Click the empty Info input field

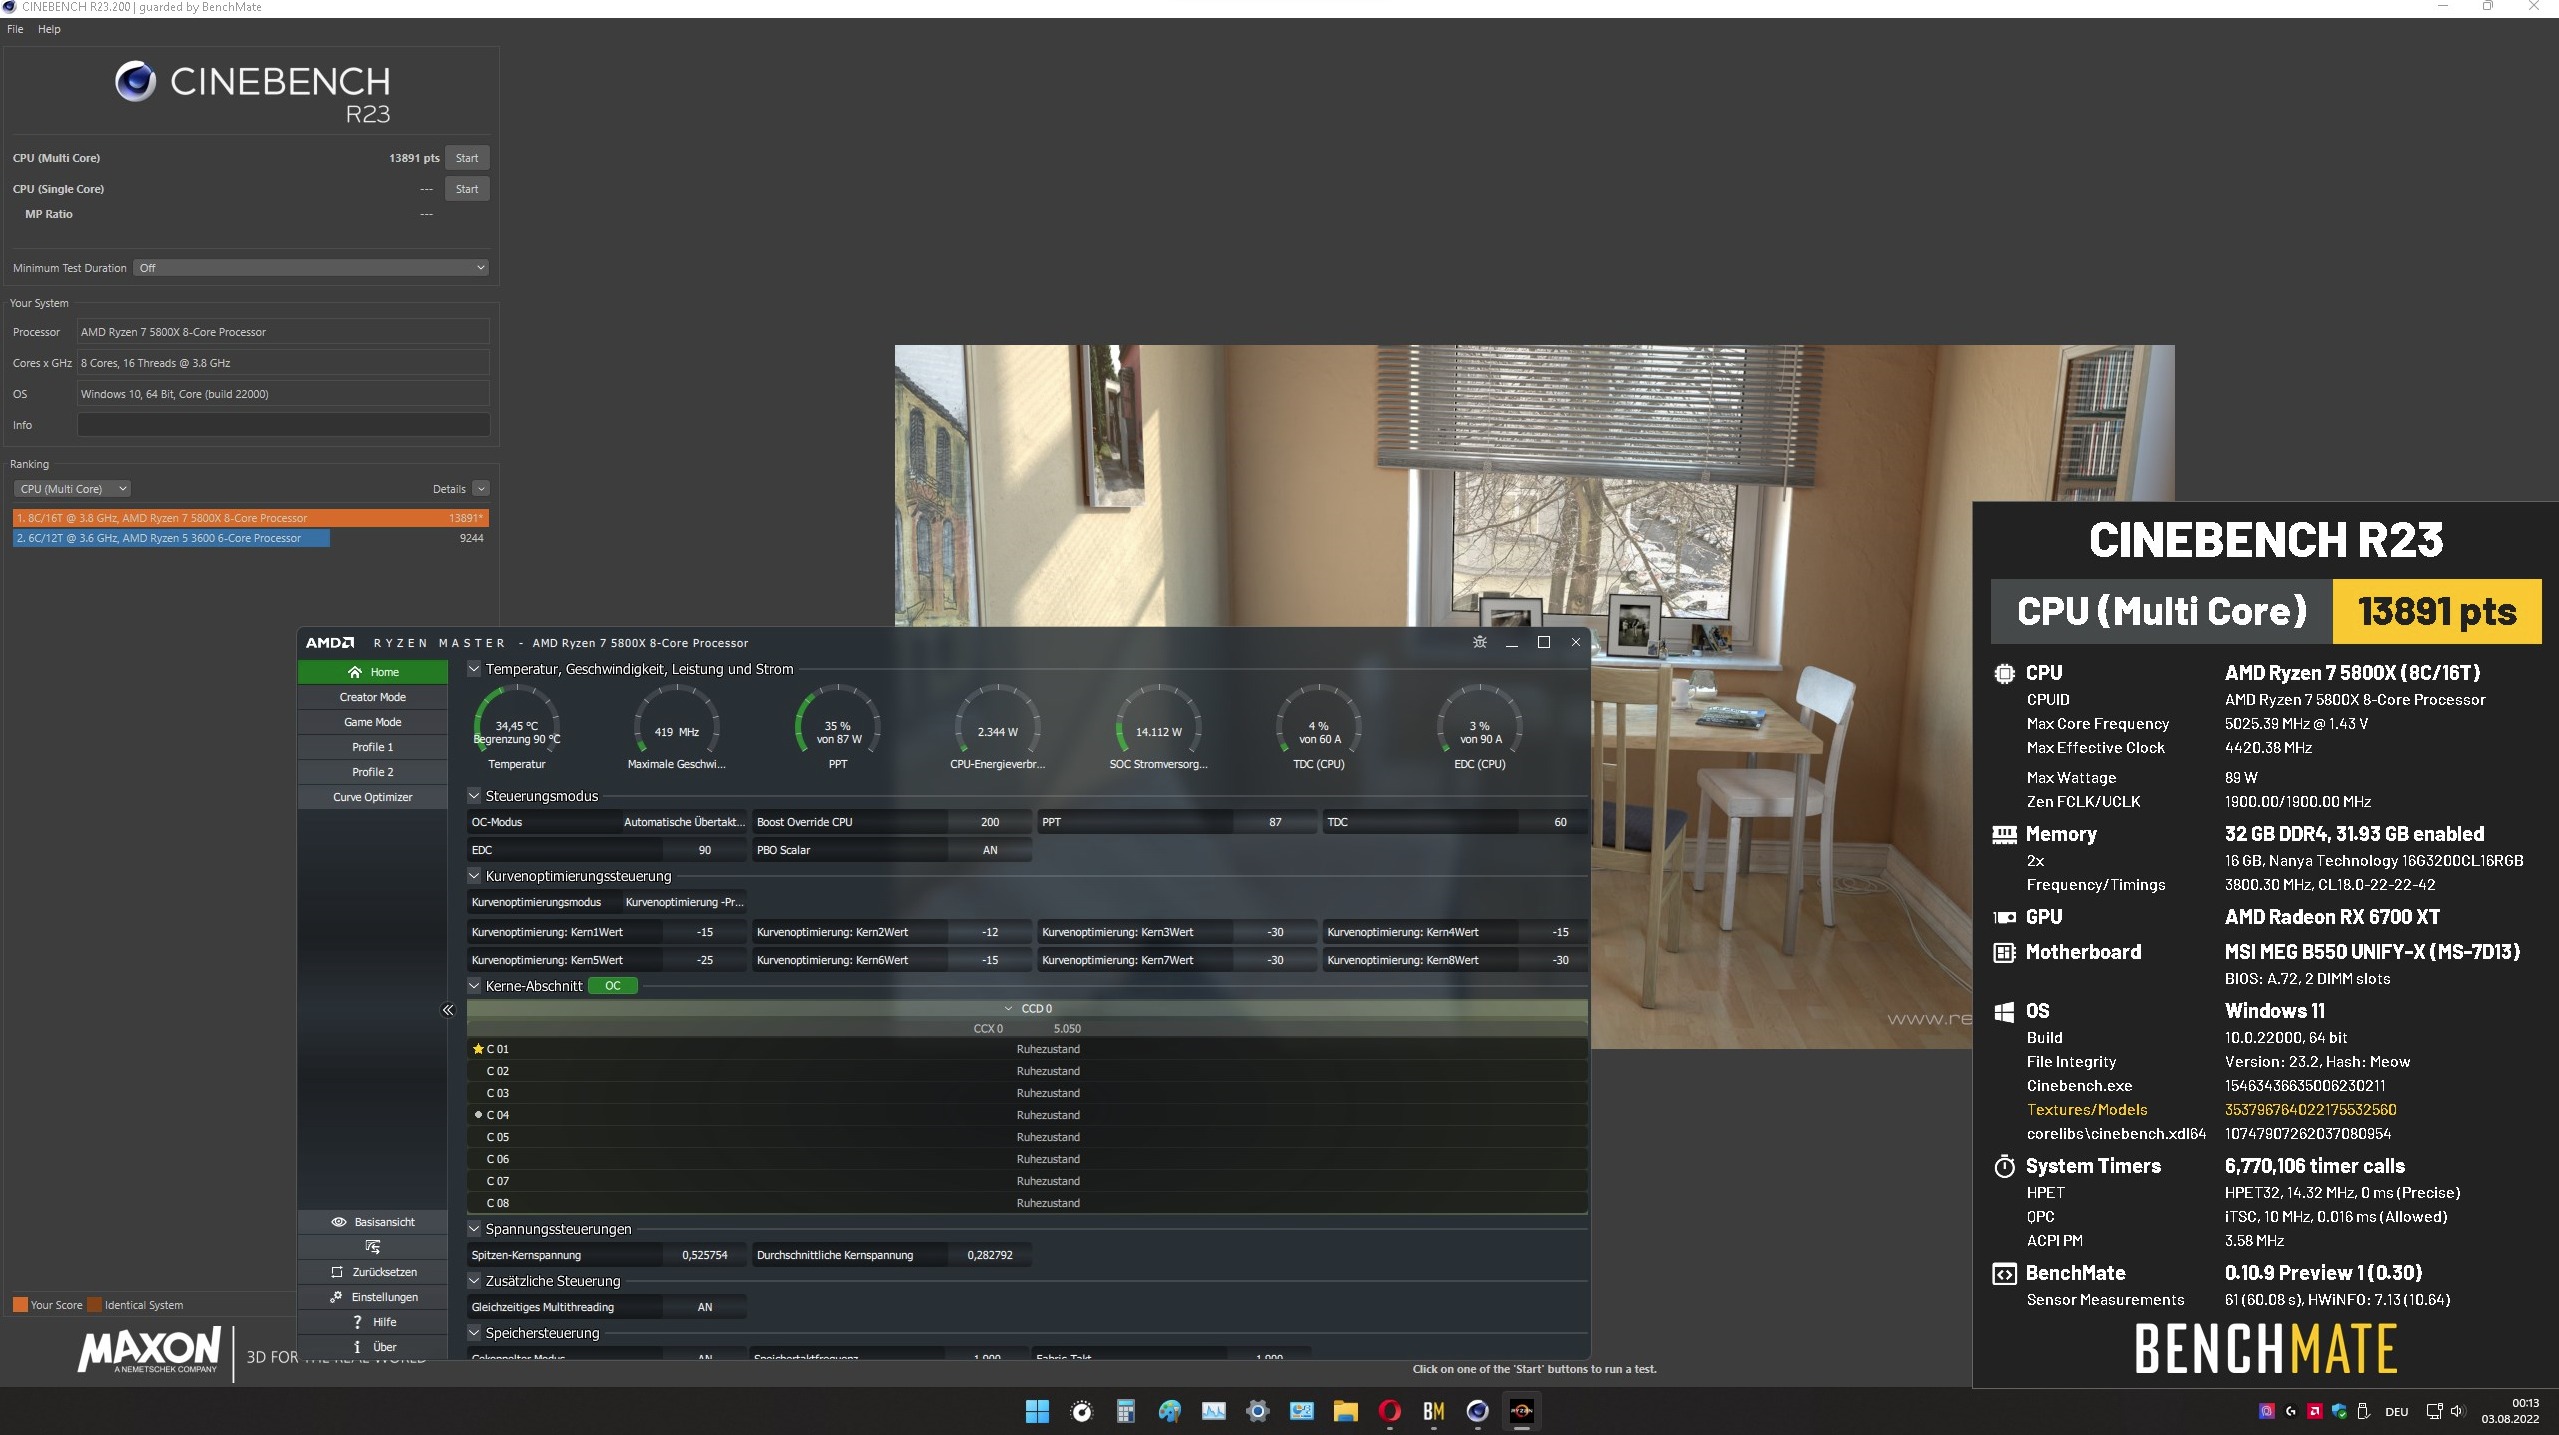click(x=283, y=425)
